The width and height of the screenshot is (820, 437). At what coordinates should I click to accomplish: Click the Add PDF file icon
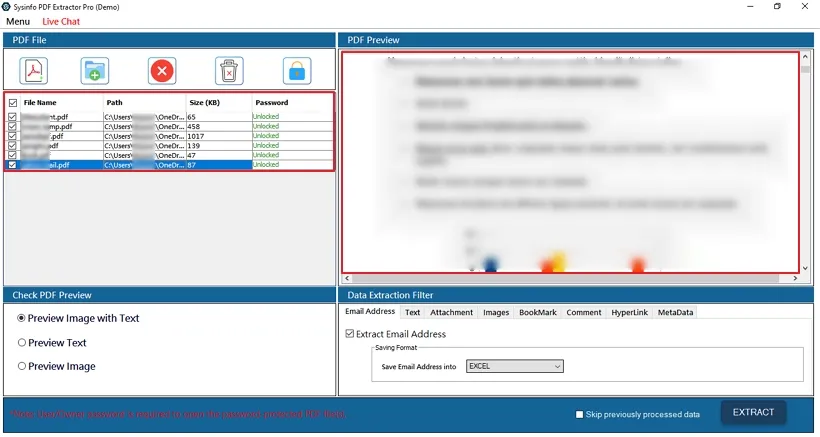pos(34,71)
